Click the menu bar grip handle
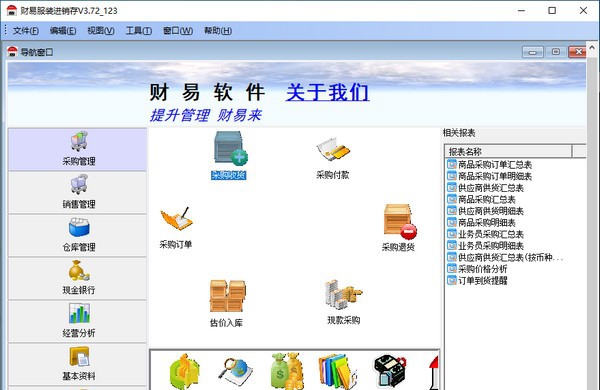Viewport: 600px width, 390px height. [x=6, y=31]
